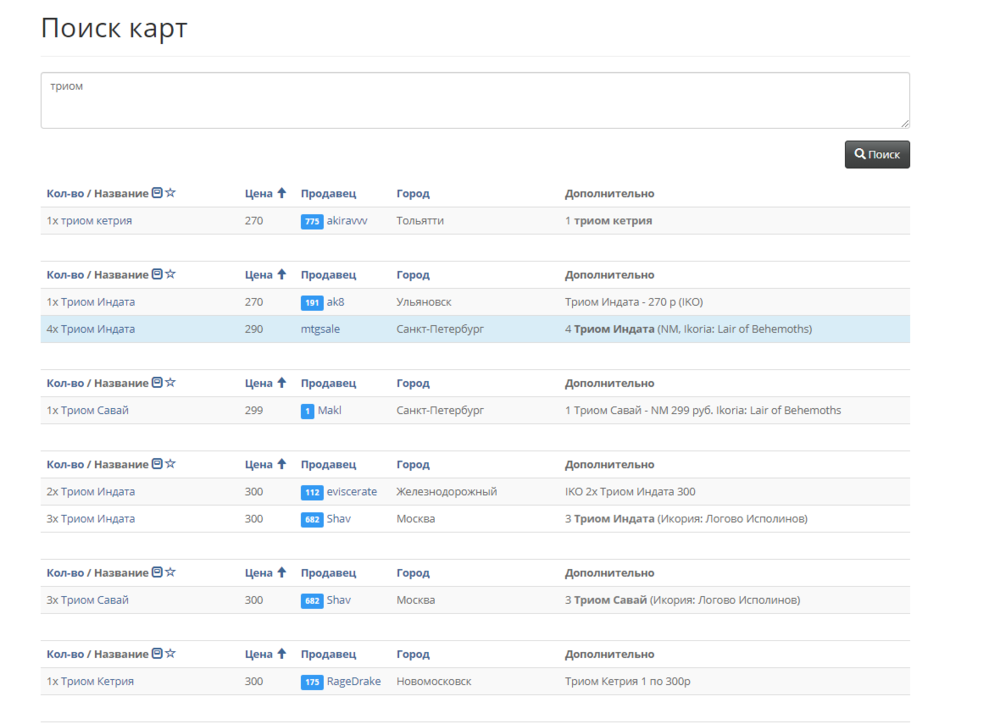
Task: Click the Дополнительно header in the top table
Action: (x=609, y=193)
